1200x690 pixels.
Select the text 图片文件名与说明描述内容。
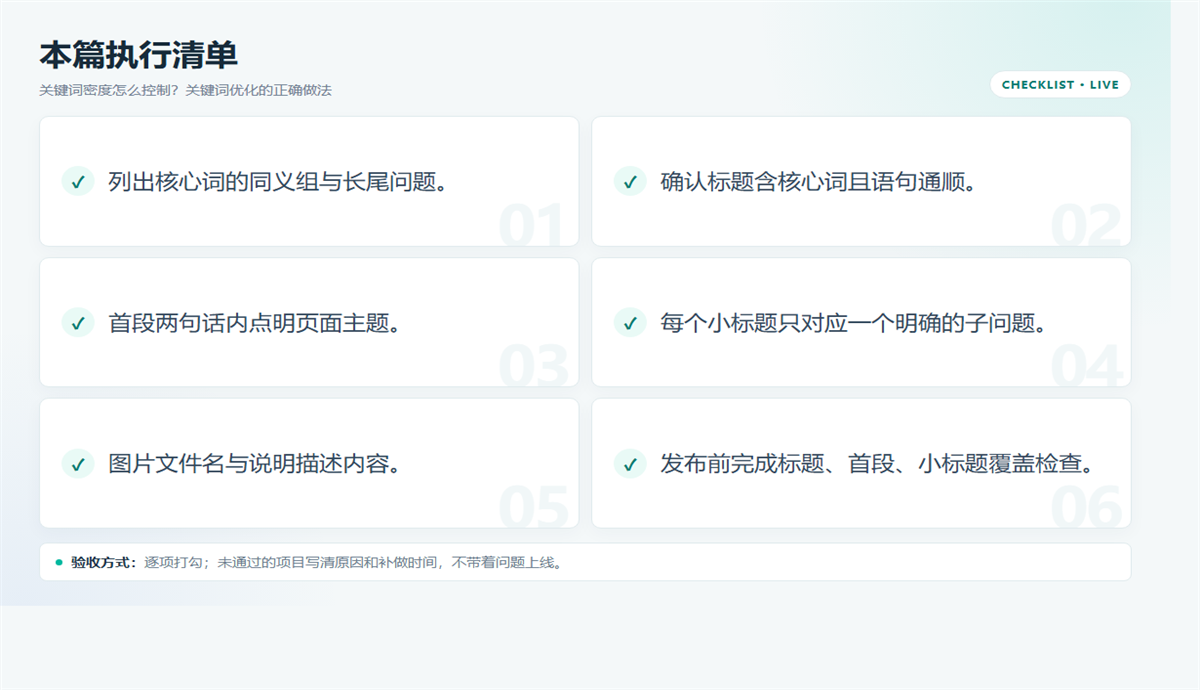coord(254,464)
